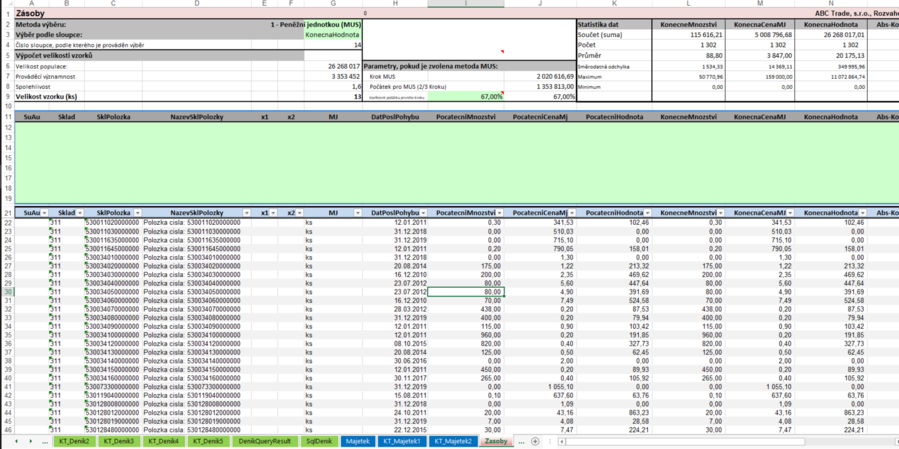
Task: Select the DenikQueryResult sheet tab
Action: coord(264,441)
